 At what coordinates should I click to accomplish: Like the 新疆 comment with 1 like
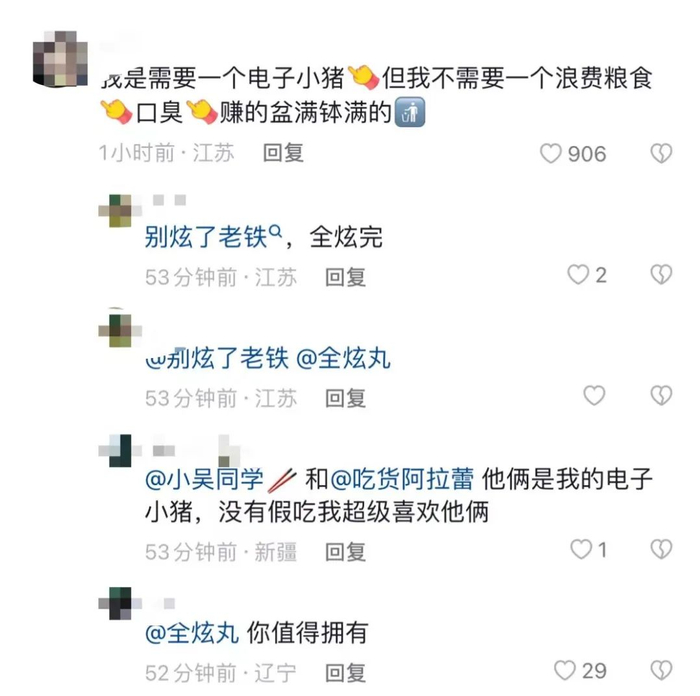tap(581, 549)
